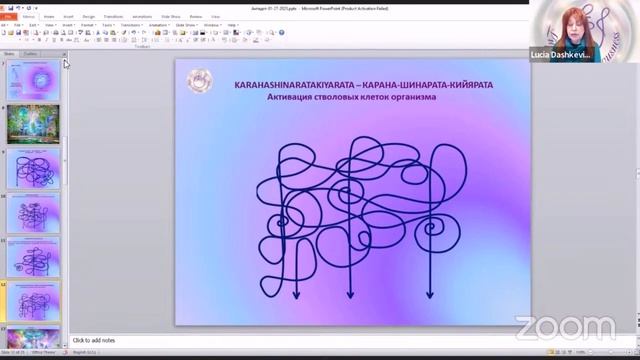Open the classic Window menu dropdown
The width and height of the screenshot is (640, 360).
coord(212,25)
